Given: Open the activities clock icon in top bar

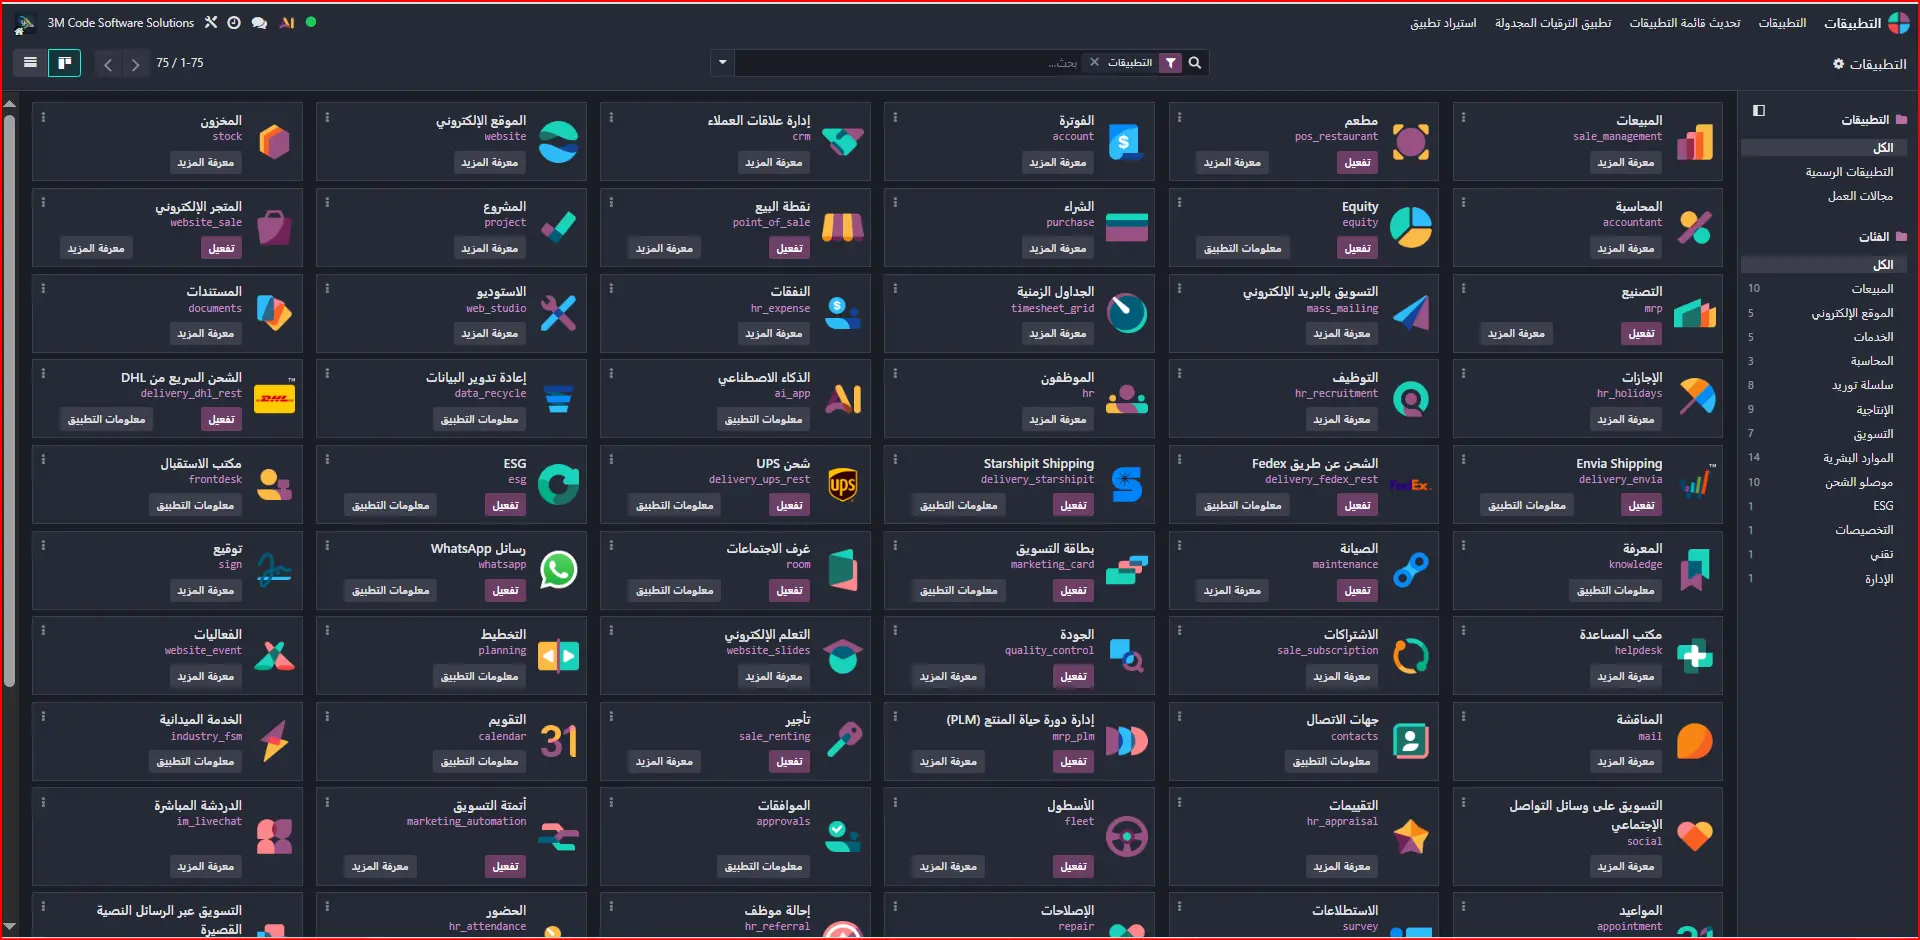Looking at the screenshot, I should 234,23.
